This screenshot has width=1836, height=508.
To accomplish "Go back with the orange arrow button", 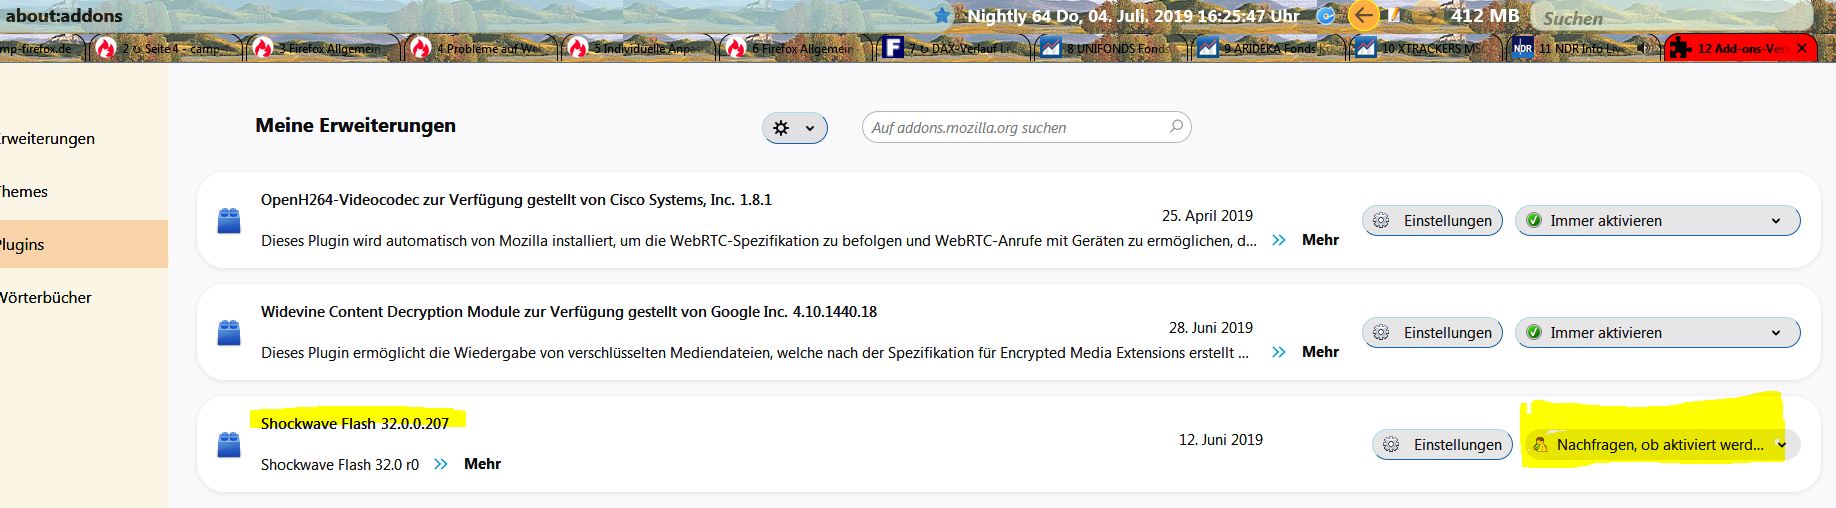I will coord(1363,15).
